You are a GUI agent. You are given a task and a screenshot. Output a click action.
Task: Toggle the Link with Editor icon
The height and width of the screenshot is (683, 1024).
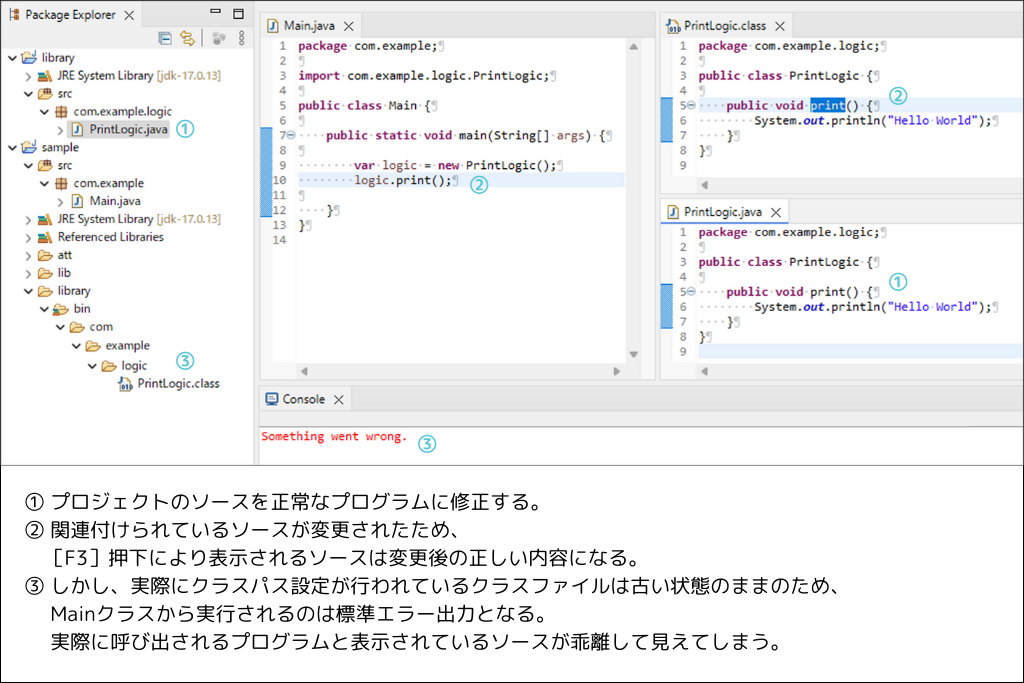coord(187,39)
